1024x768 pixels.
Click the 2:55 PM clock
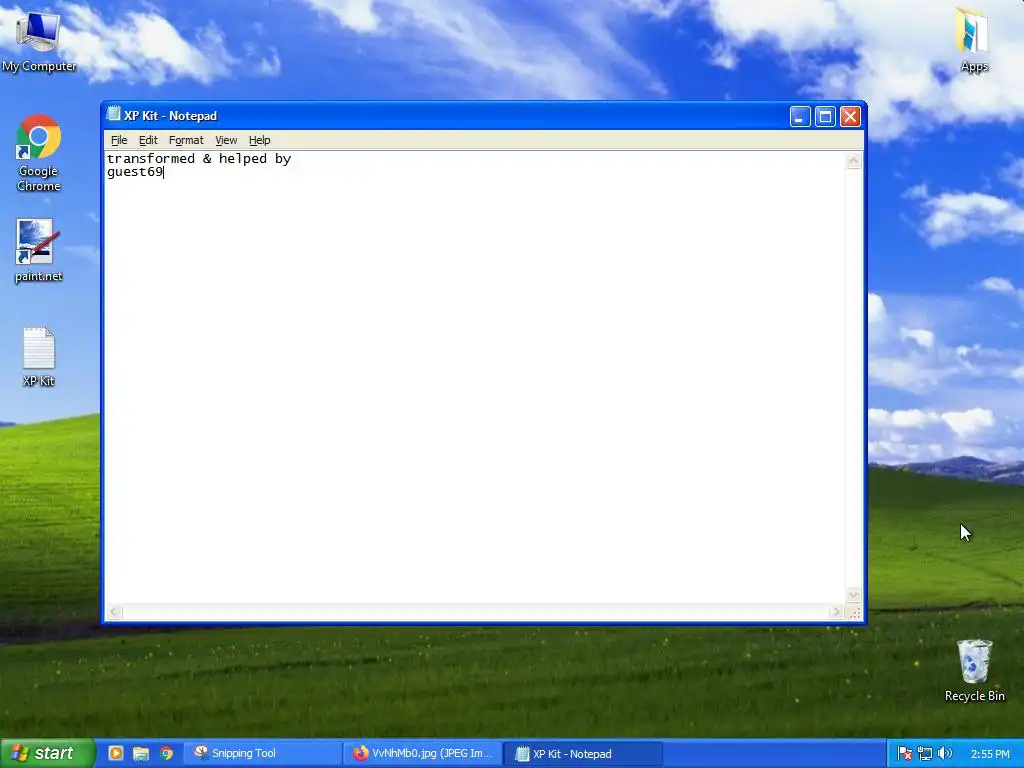(x=990, y=754)
